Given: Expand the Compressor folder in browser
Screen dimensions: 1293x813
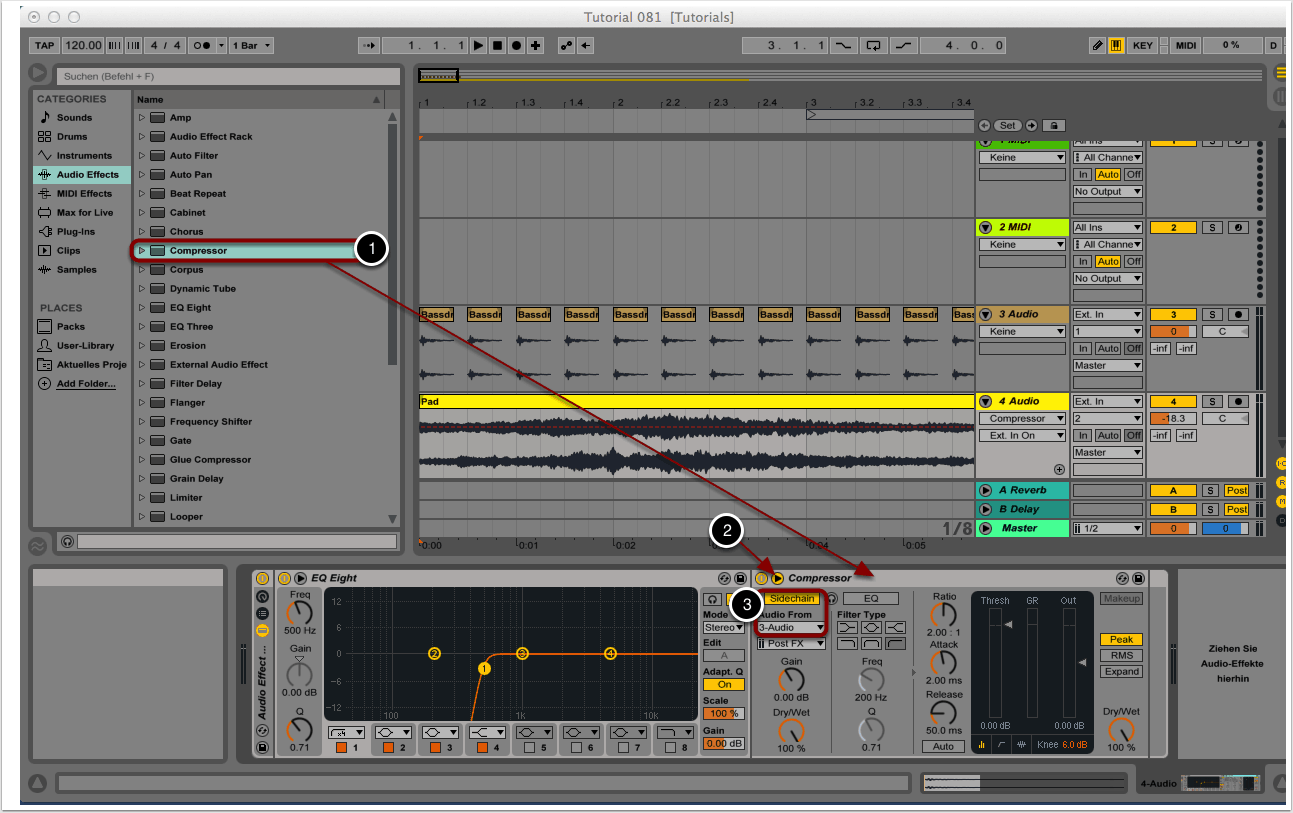Looking at the screenshot, I should (x=142, y=251).
